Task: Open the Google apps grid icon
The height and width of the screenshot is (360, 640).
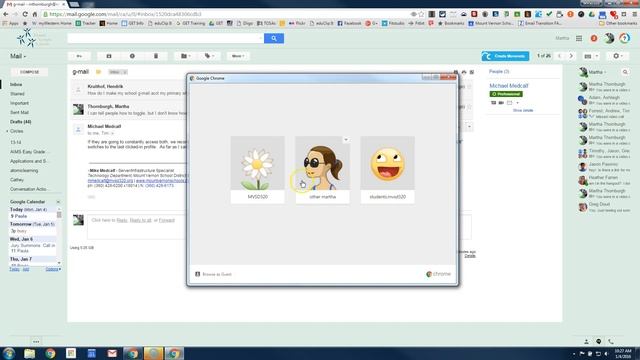Action: tap(579, 38)
